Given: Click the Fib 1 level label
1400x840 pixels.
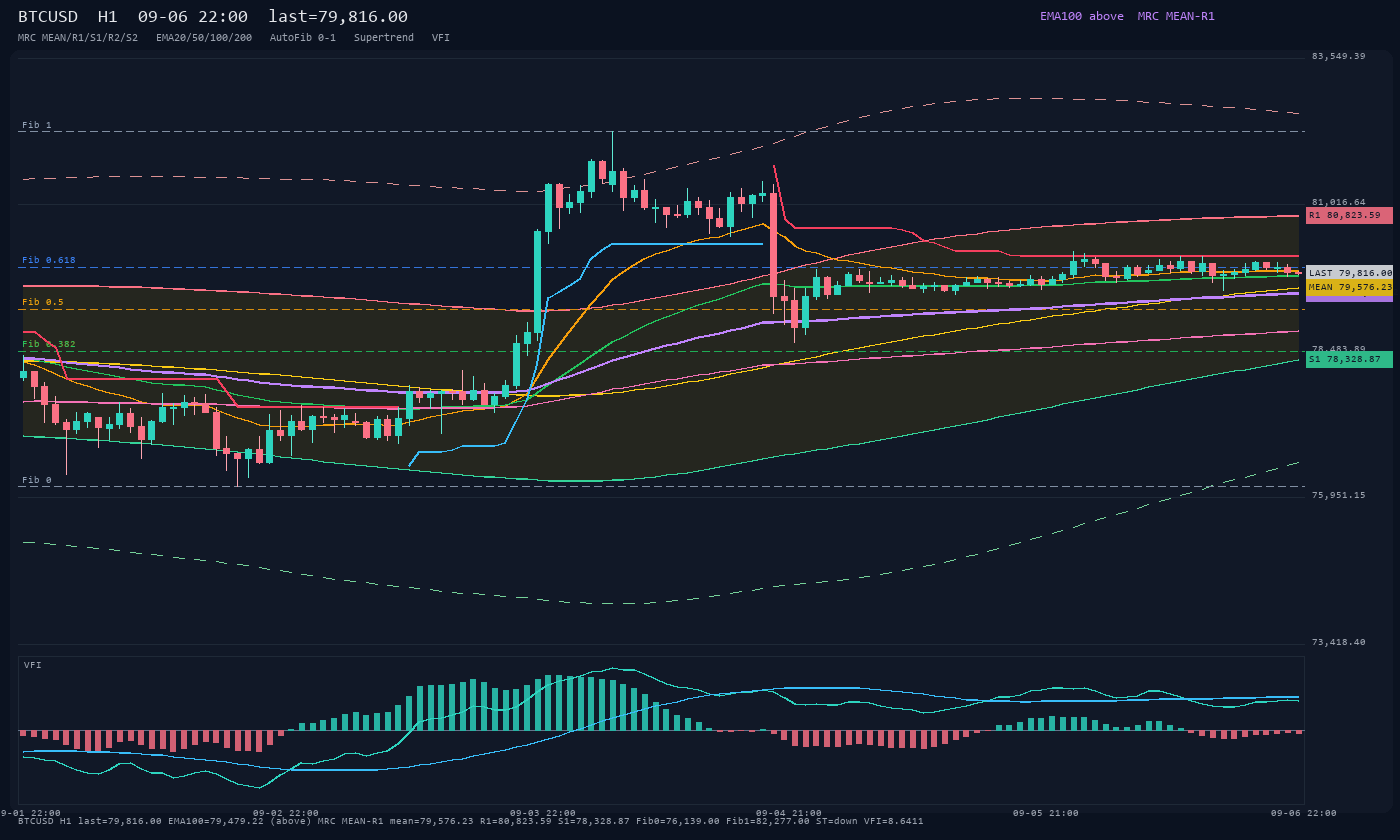Looking at the screenshot, I should click(x=37, y=125).
